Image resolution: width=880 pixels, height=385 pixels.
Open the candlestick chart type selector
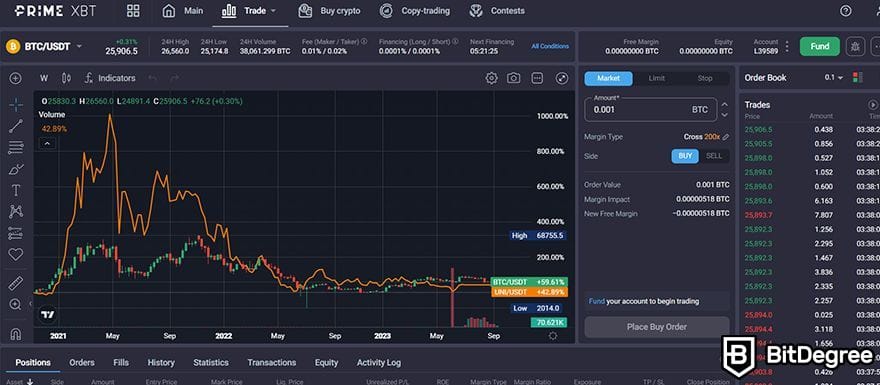[x=66, y=79]
